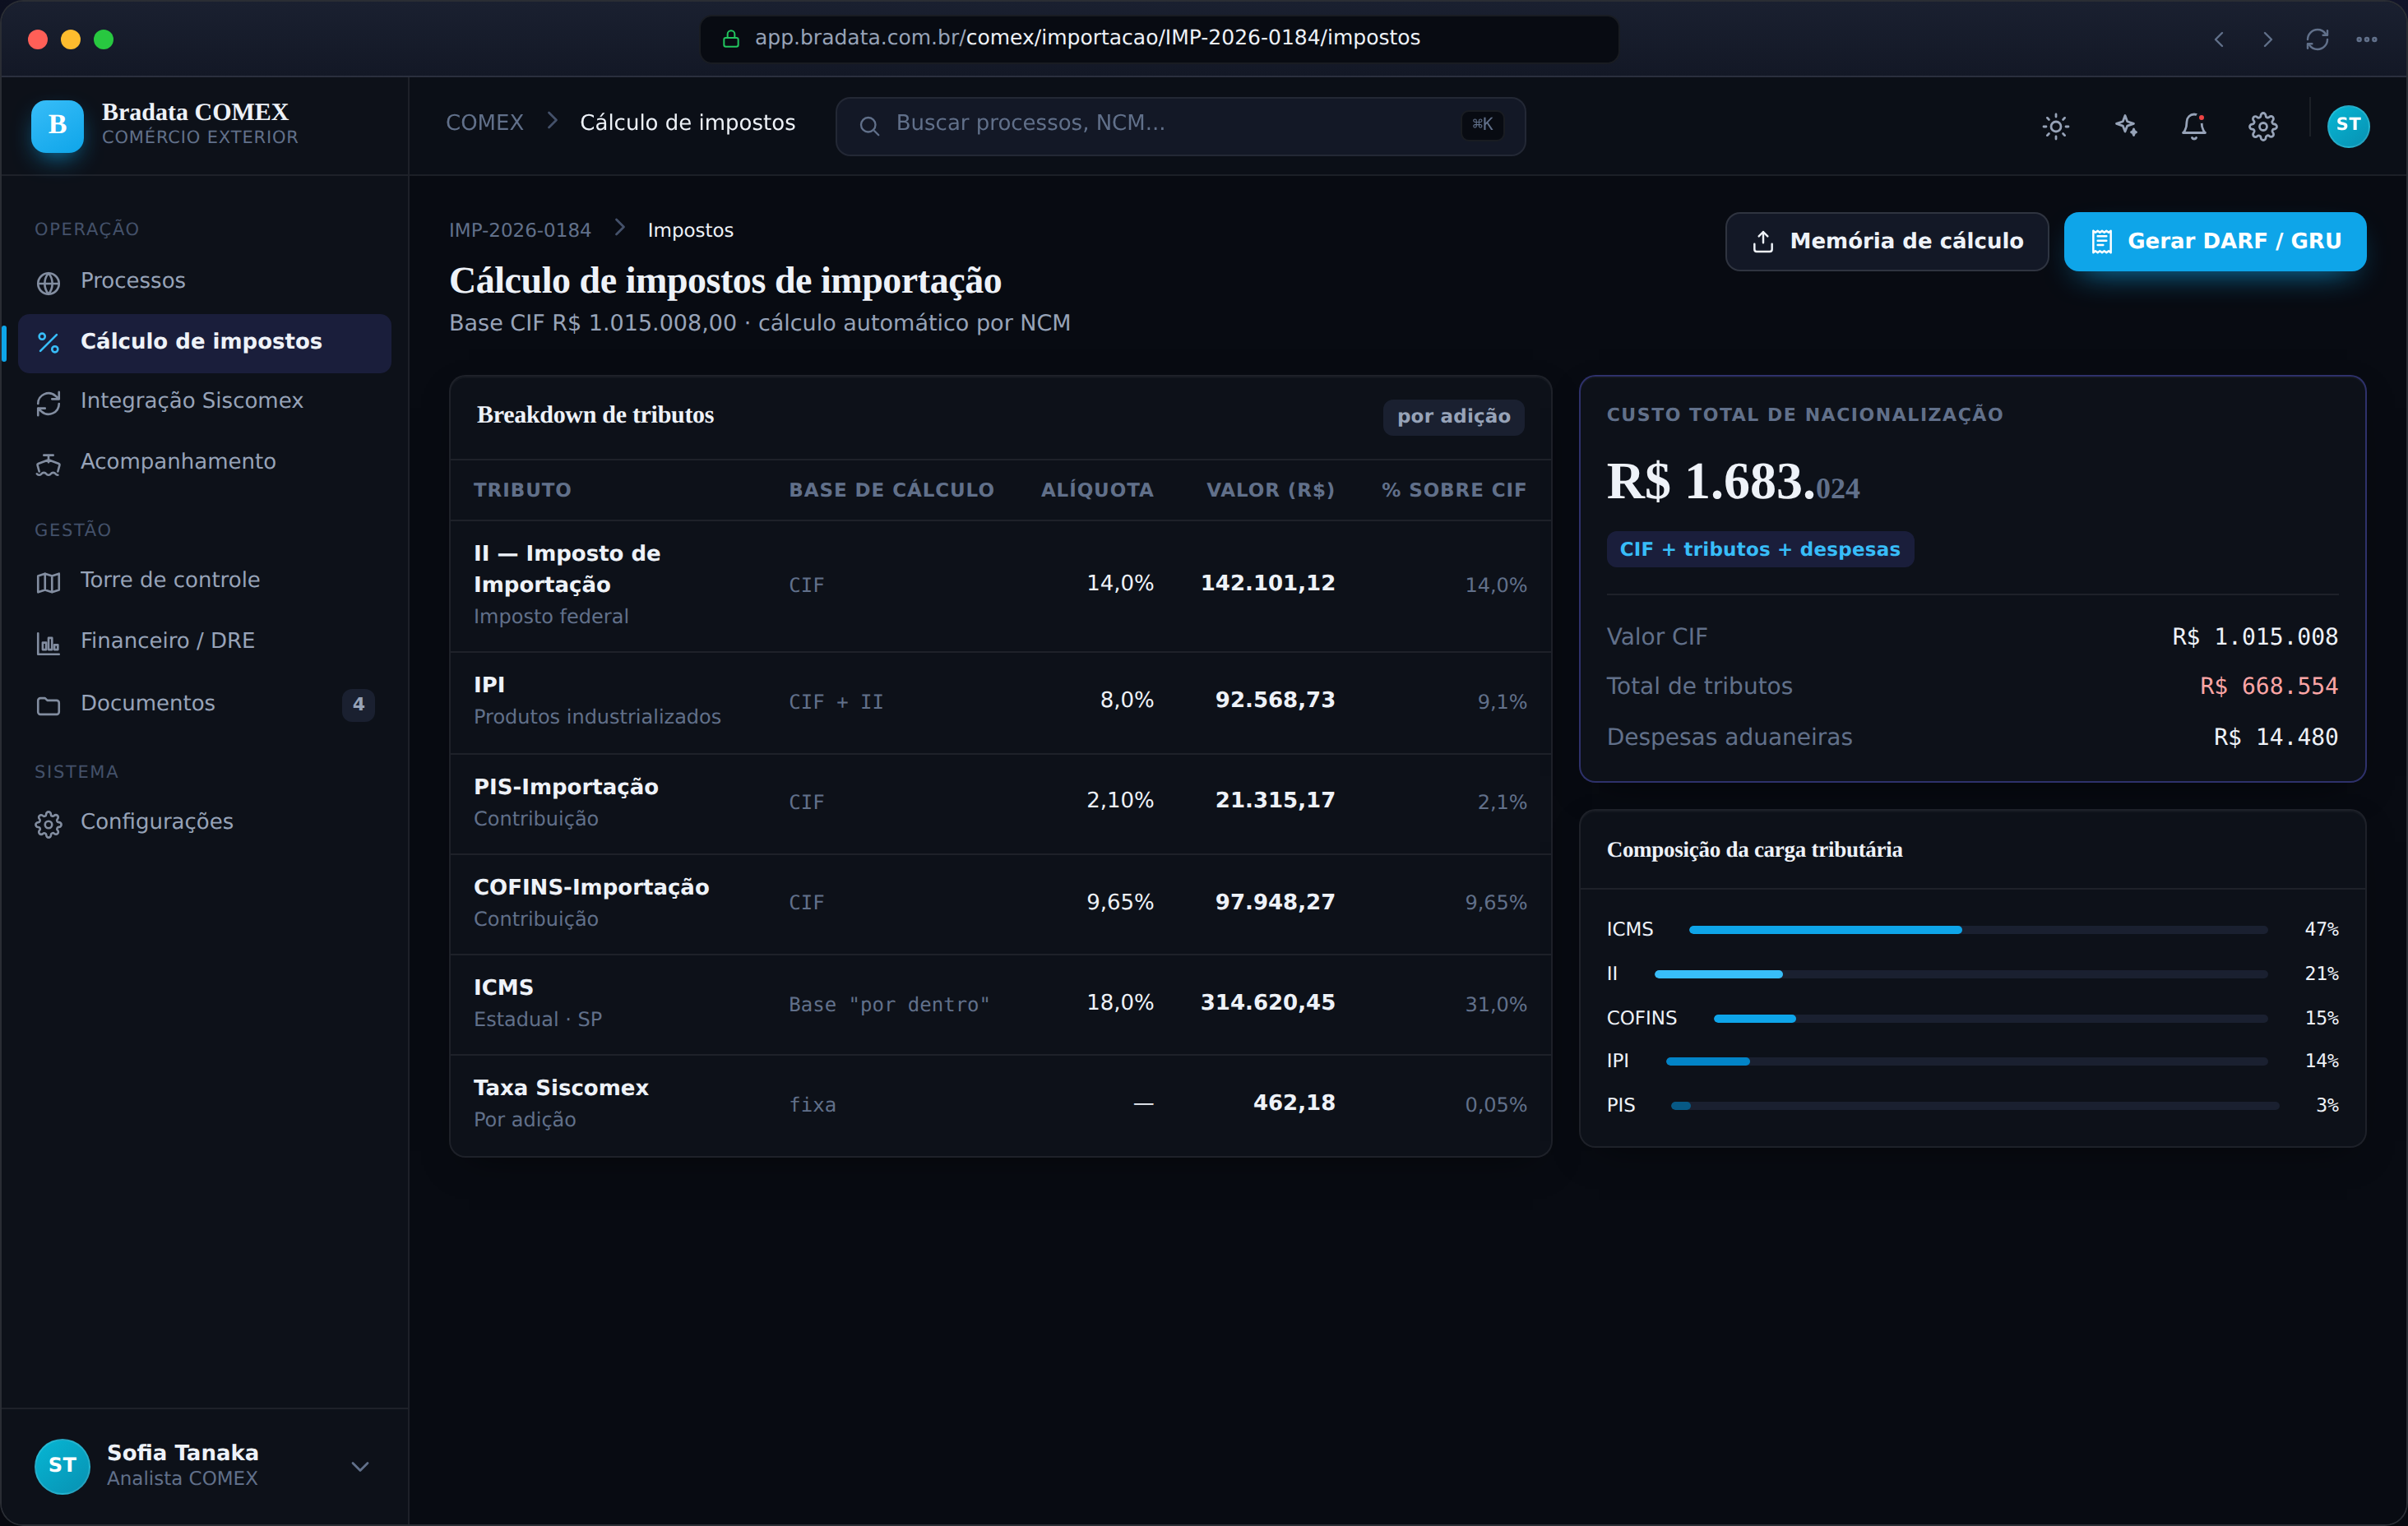The width and height of the screenshot is (2408, 1526).
Task: Click the folder icon for Documentos
Action: [x=48, y=706]
